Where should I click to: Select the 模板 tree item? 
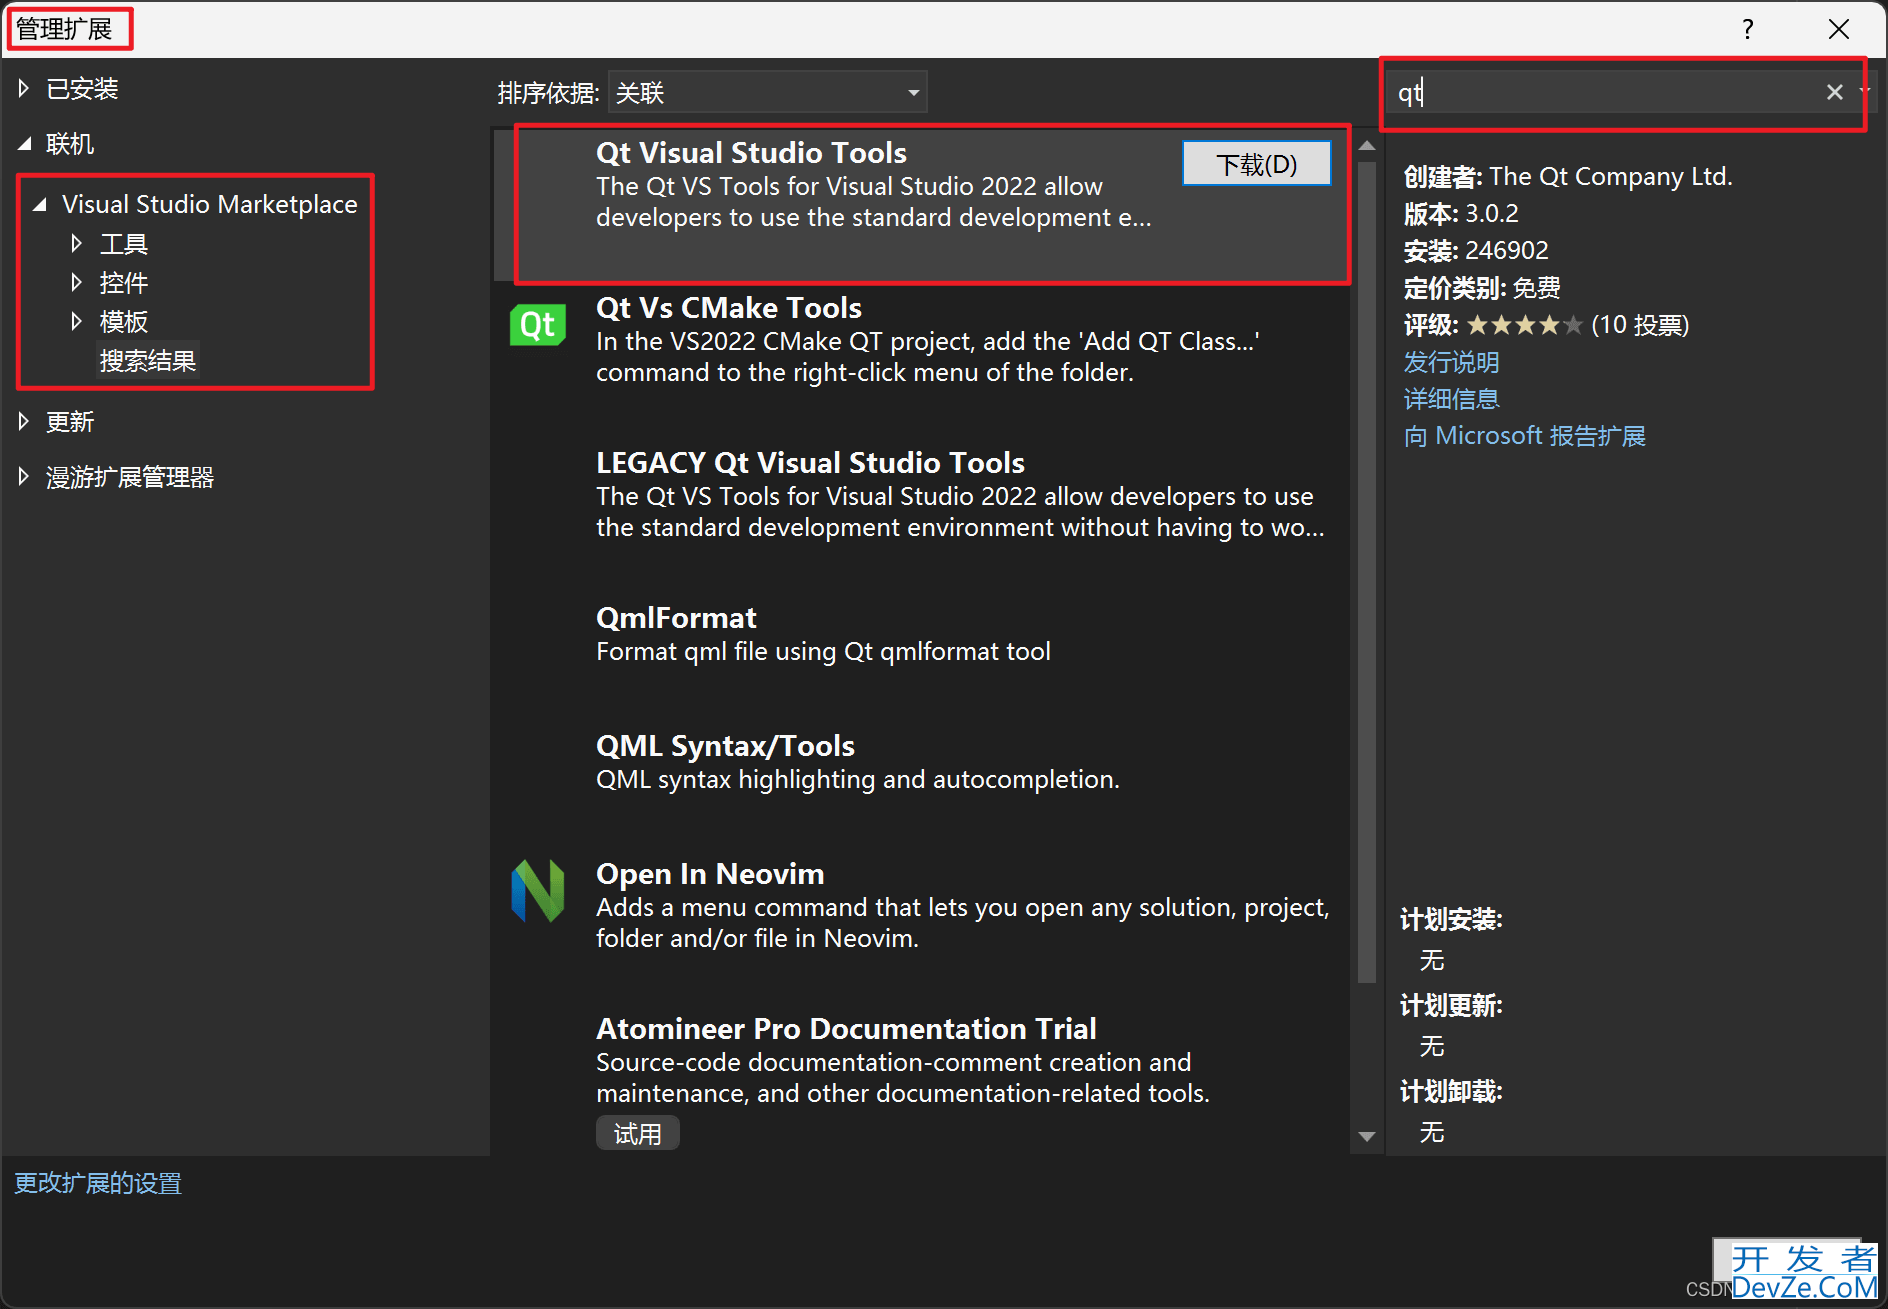pyautogui.click(x=124, y=321)
